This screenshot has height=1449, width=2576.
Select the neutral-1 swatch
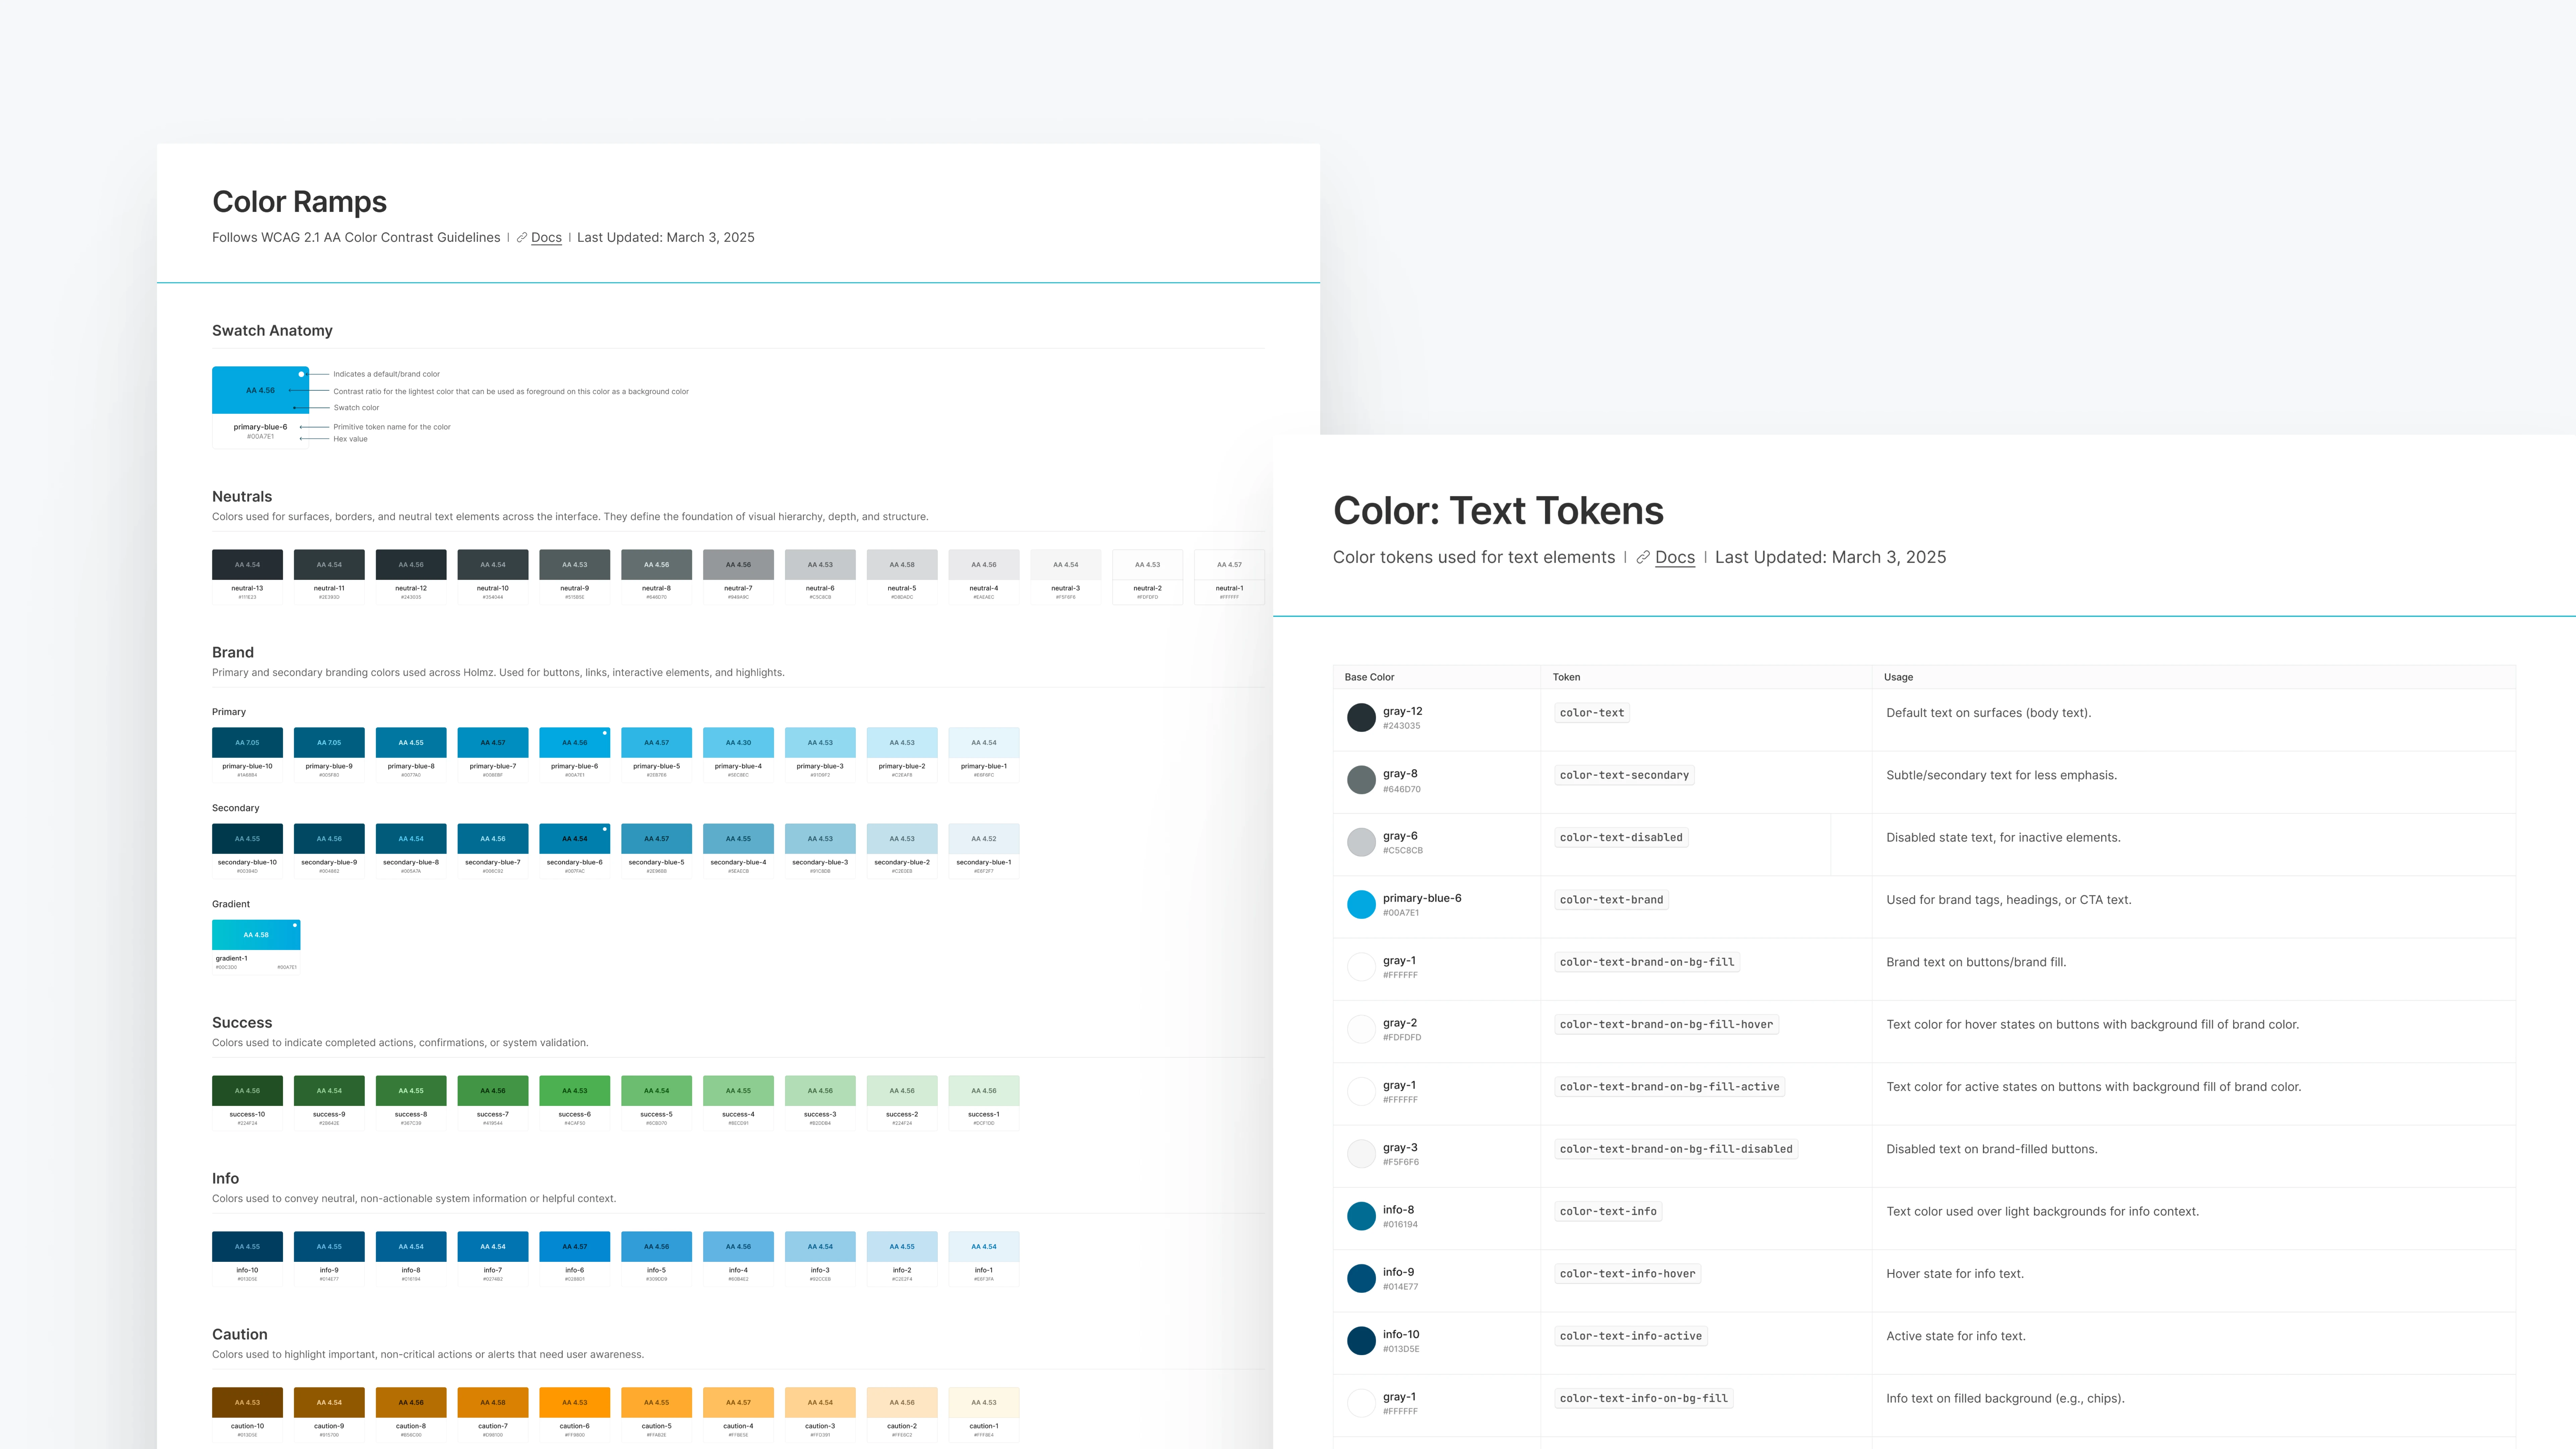[1229, 577]
